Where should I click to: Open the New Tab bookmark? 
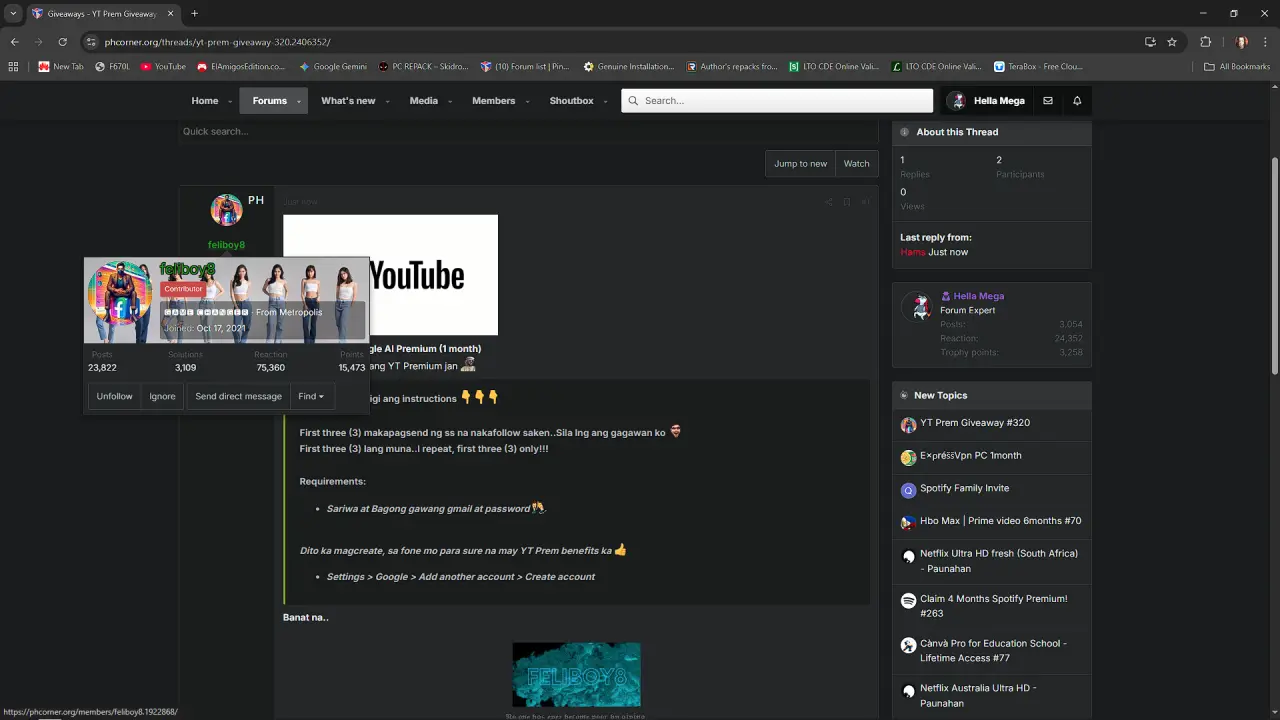point(61,67)
